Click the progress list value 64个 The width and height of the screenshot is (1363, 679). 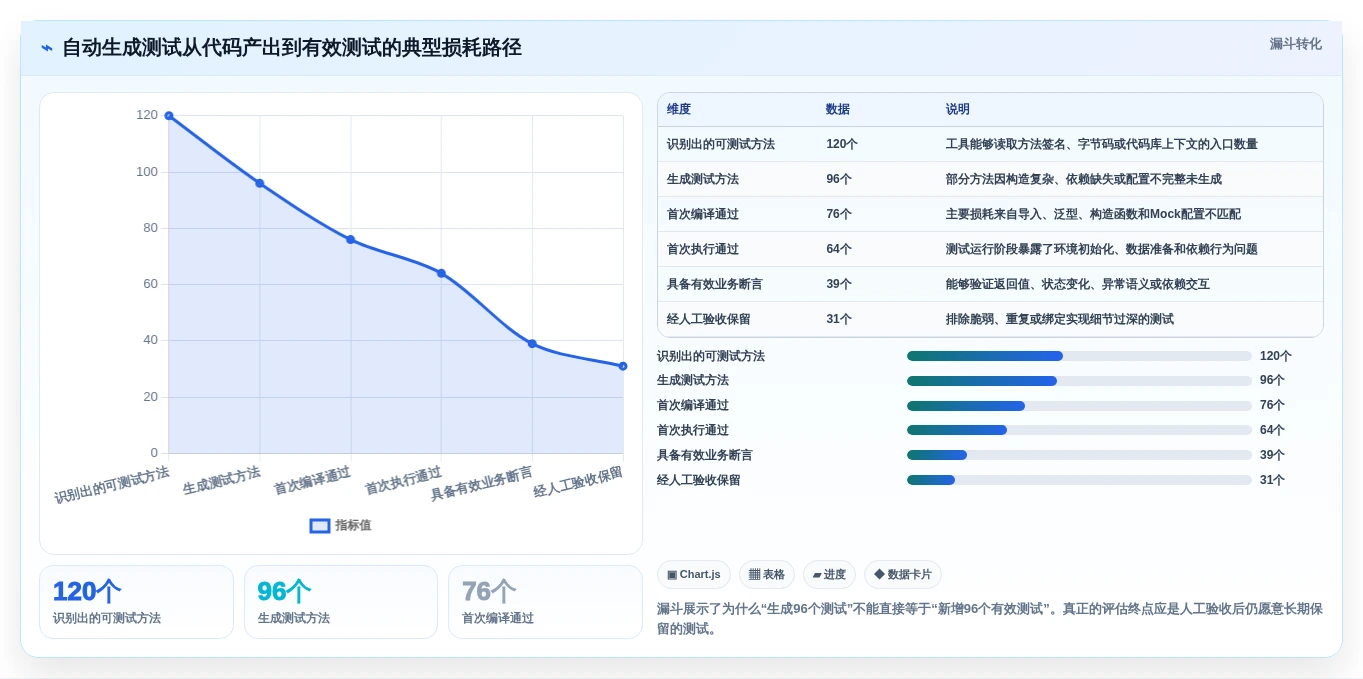coord(1272,430)
